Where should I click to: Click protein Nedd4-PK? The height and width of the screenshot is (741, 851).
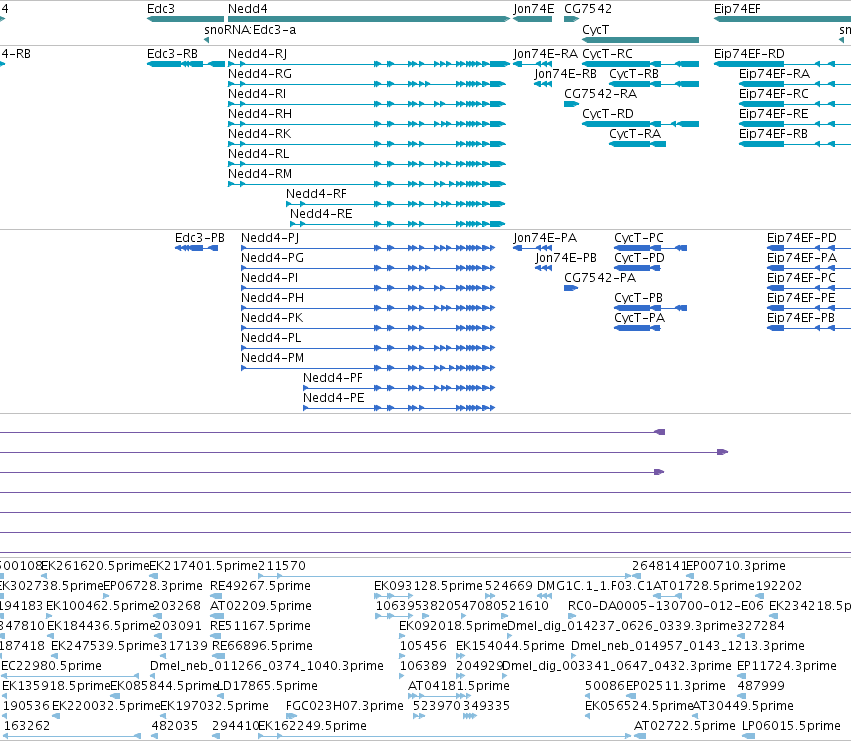pos(272,318)
